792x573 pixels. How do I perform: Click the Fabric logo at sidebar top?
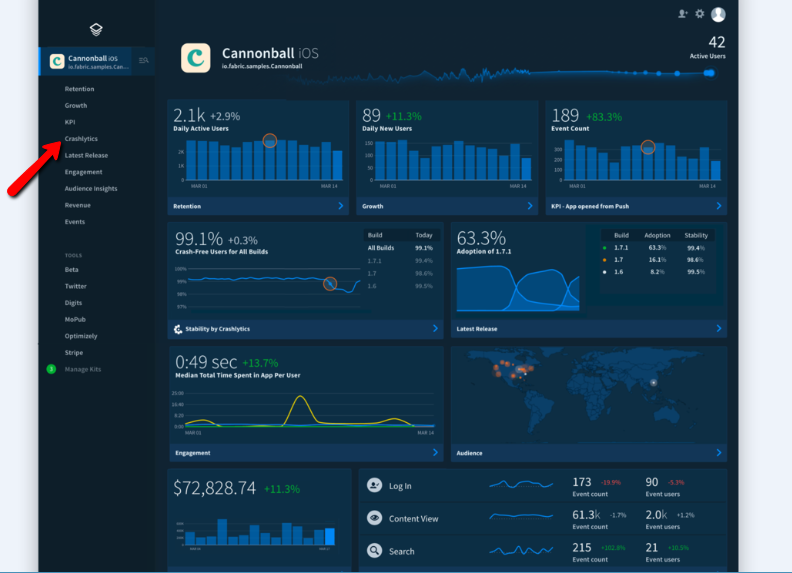click(96, 30)
